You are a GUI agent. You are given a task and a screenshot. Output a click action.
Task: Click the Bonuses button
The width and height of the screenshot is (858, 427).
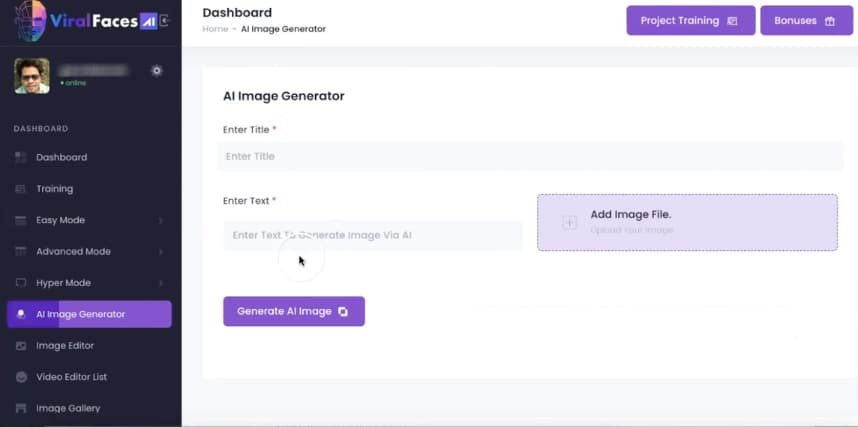click(x=806, y=21)
